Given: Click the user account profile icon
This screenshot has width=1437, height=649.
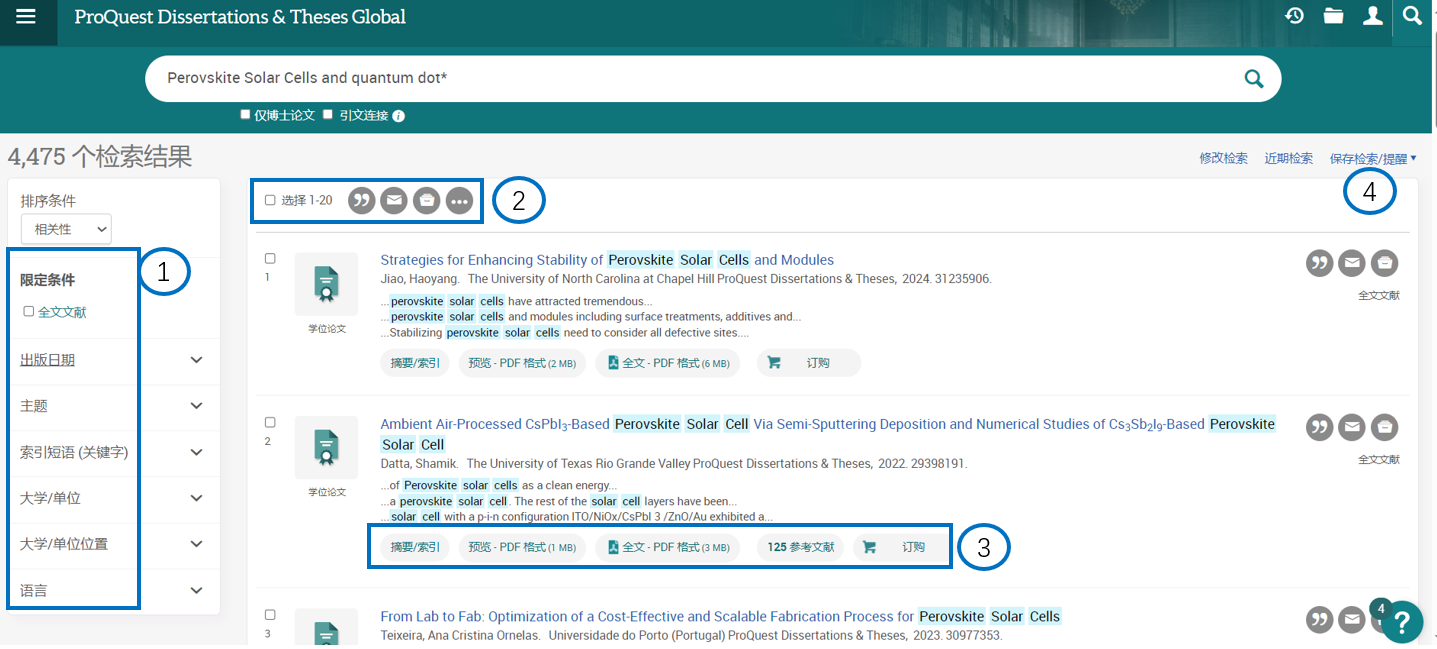Looking at the screenshot, I should tap(1373, 16).
